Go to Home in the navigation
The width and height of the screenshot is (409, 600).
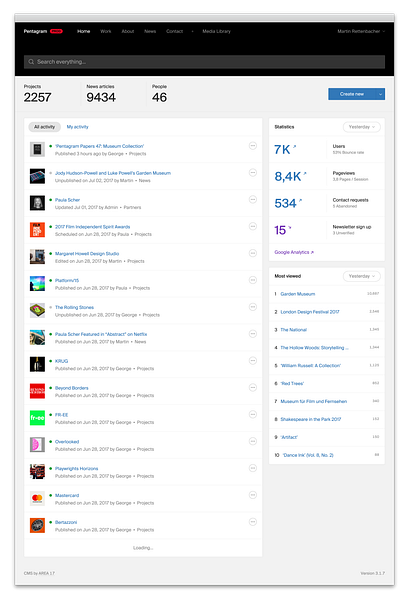coord(83,31)
